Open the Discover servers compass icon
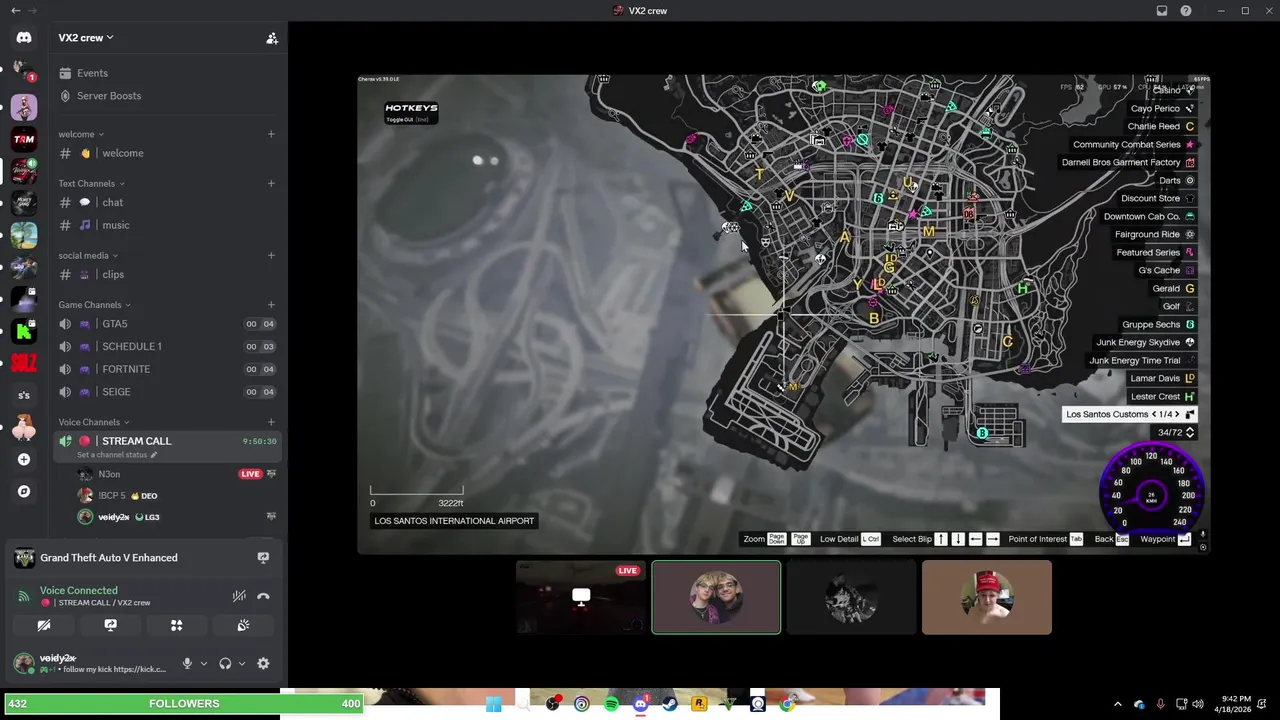The width and height of the screenshot is (1280, 720). (24, 491)
